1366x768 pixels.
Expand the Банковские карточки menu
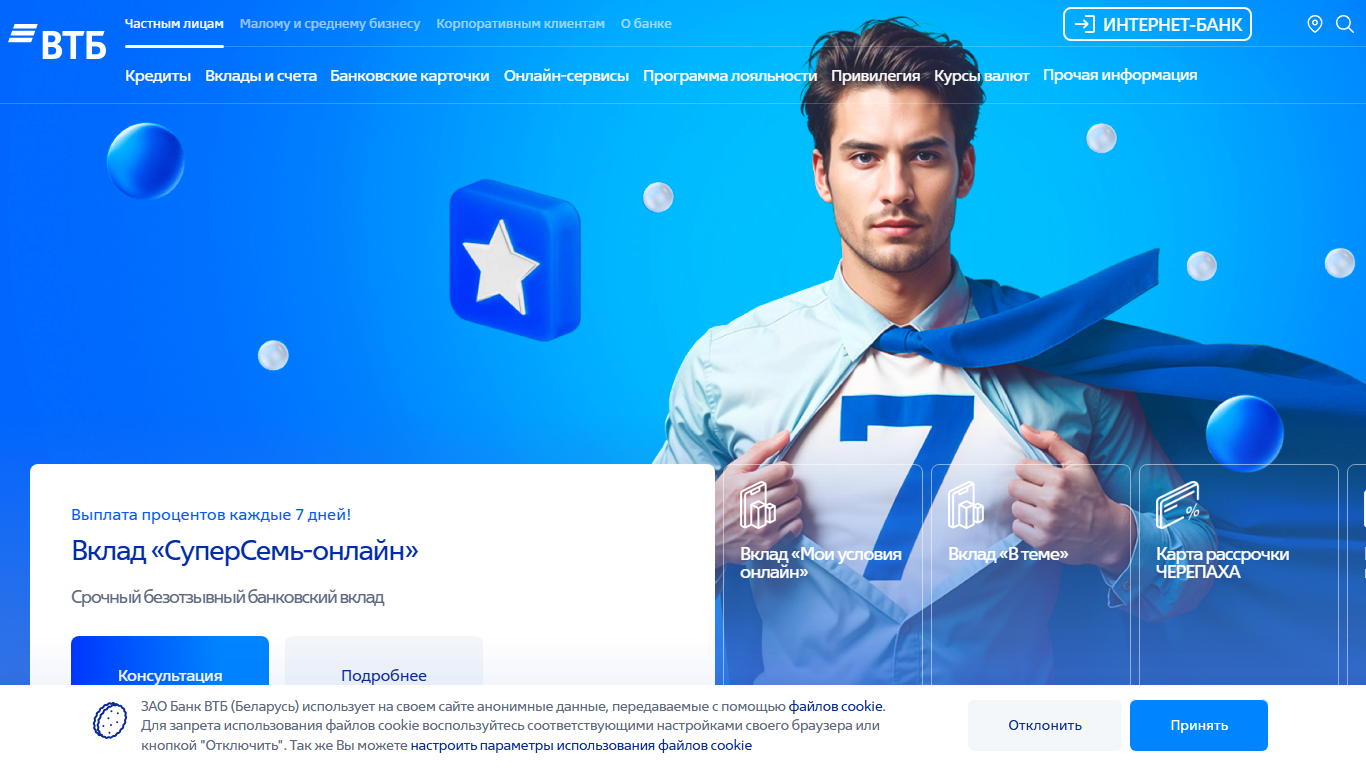(410, 75)
